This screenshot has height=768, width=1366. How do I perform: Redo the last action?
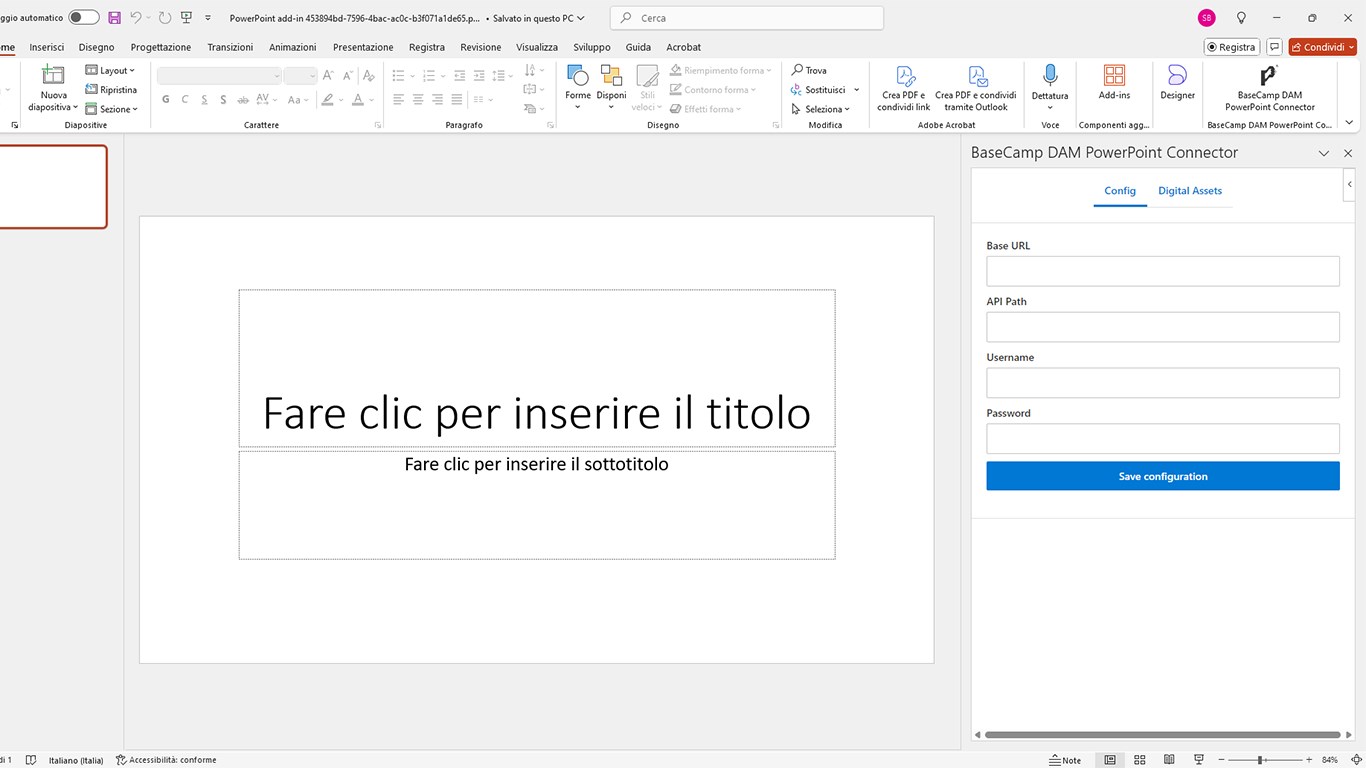[x=164, y=18]
